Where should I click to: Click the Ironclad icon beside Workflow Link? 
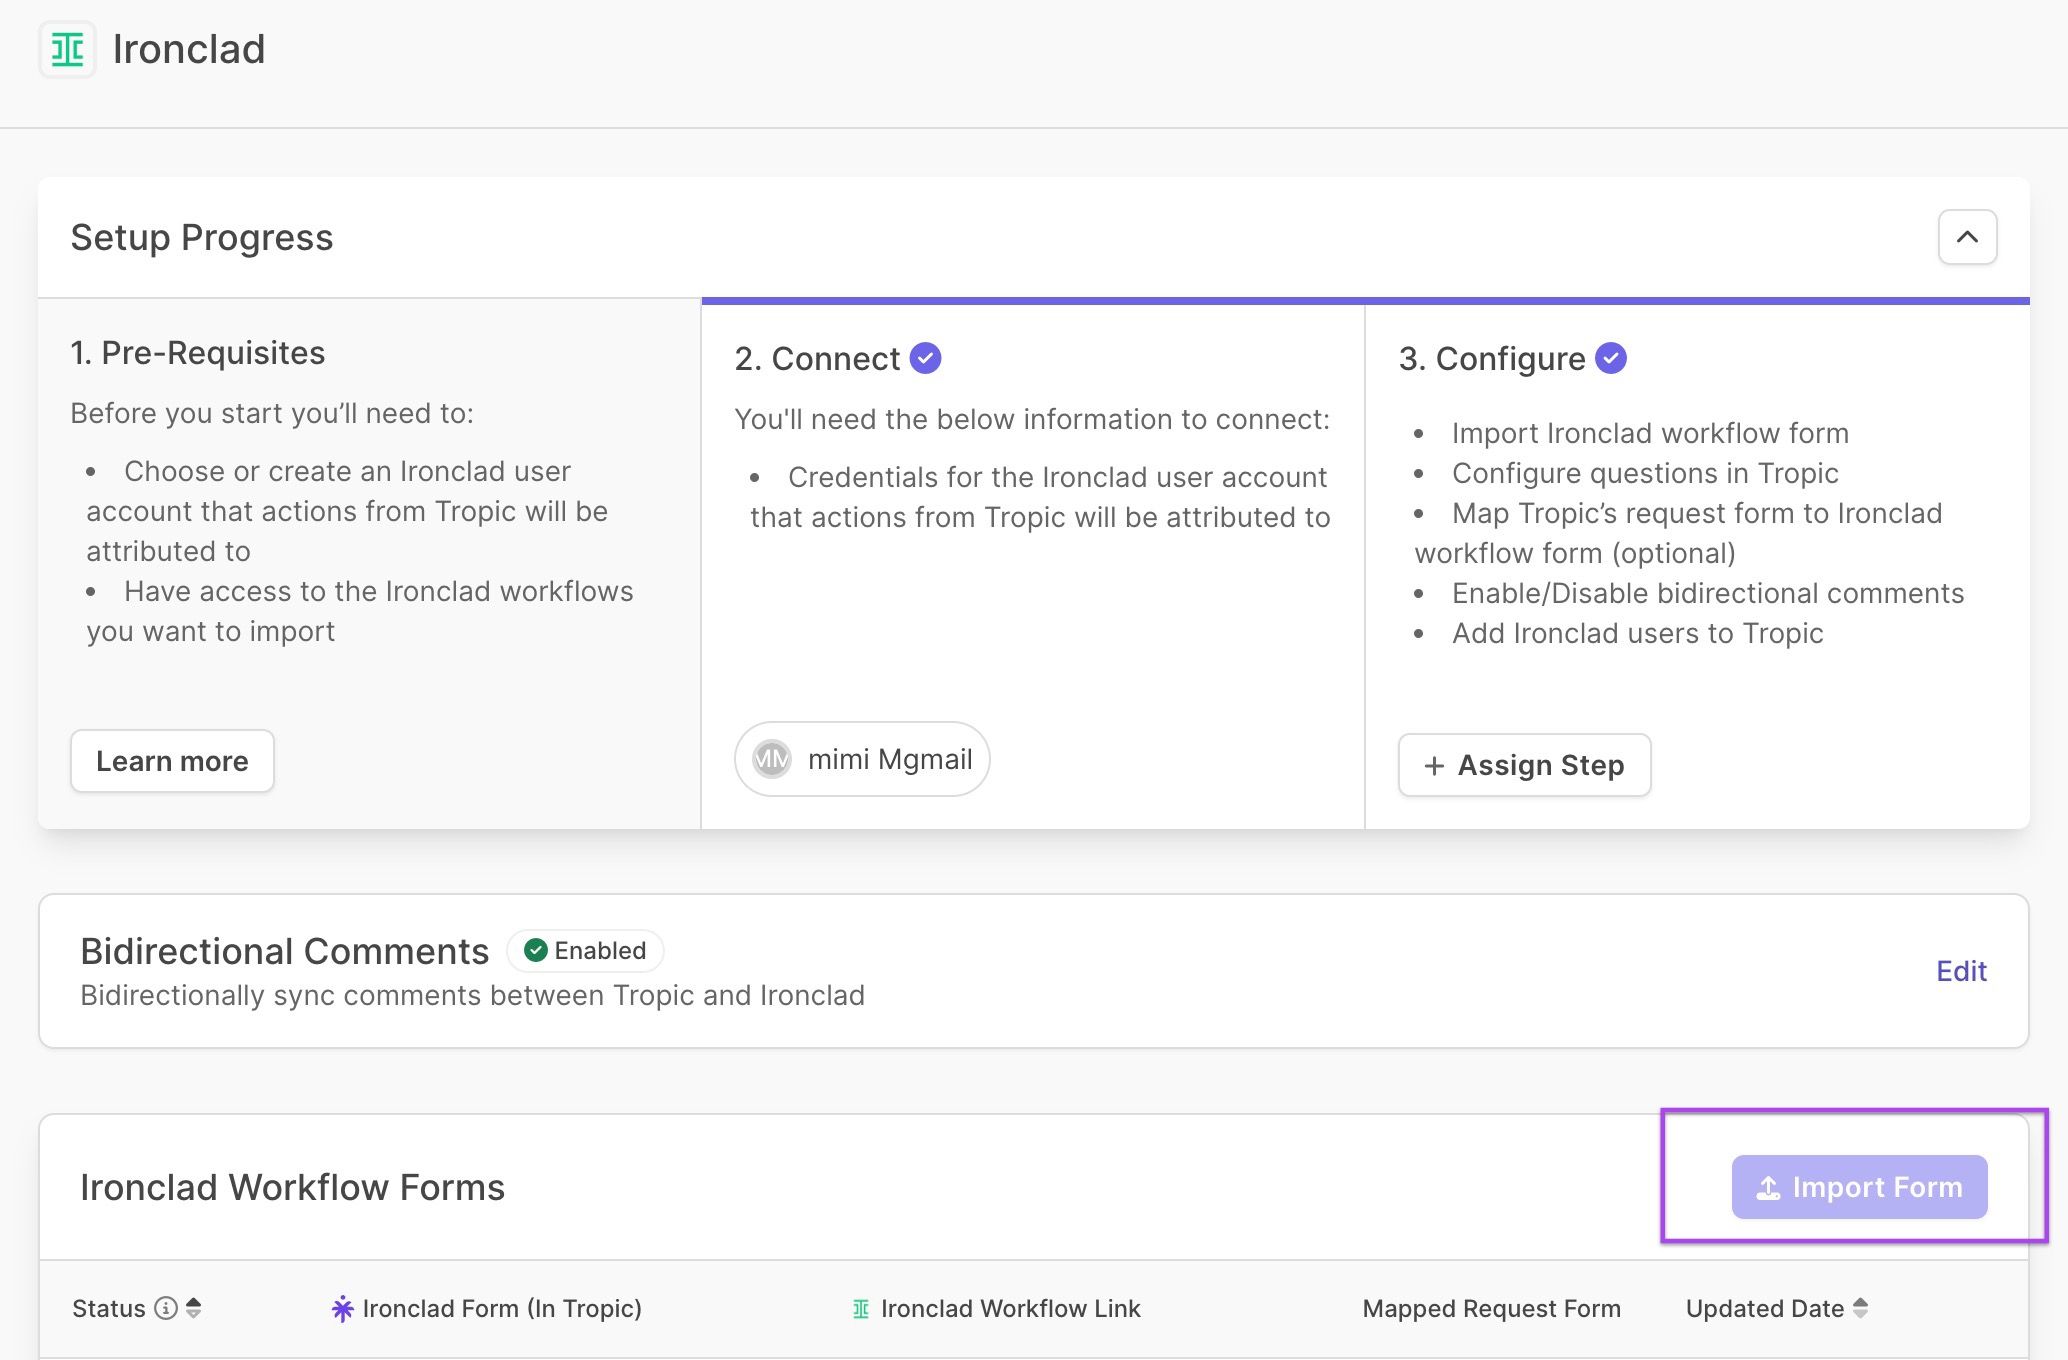(x=860, y=1309)
